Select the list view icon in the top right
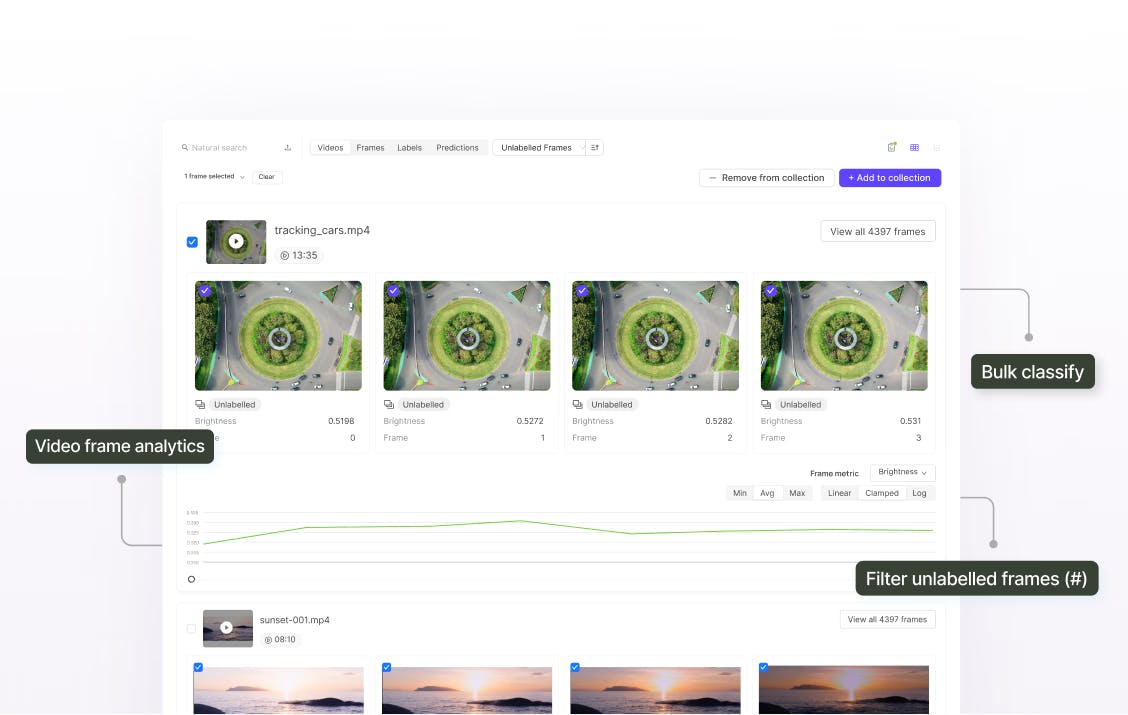1128x715 pixels. coord(936,147)
